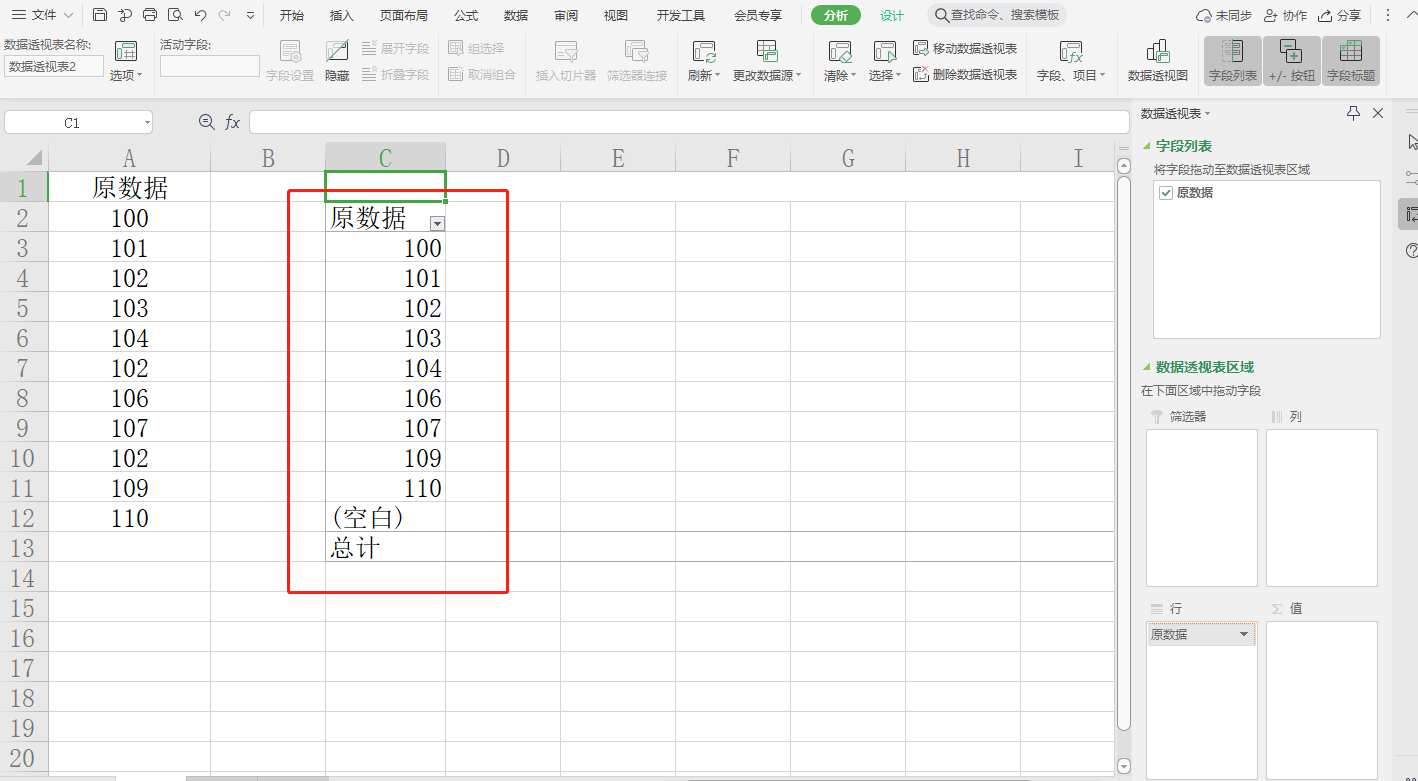
Task: Open the 原数据 filter dropdown in cell C2
Action: (x=436, y=223)
